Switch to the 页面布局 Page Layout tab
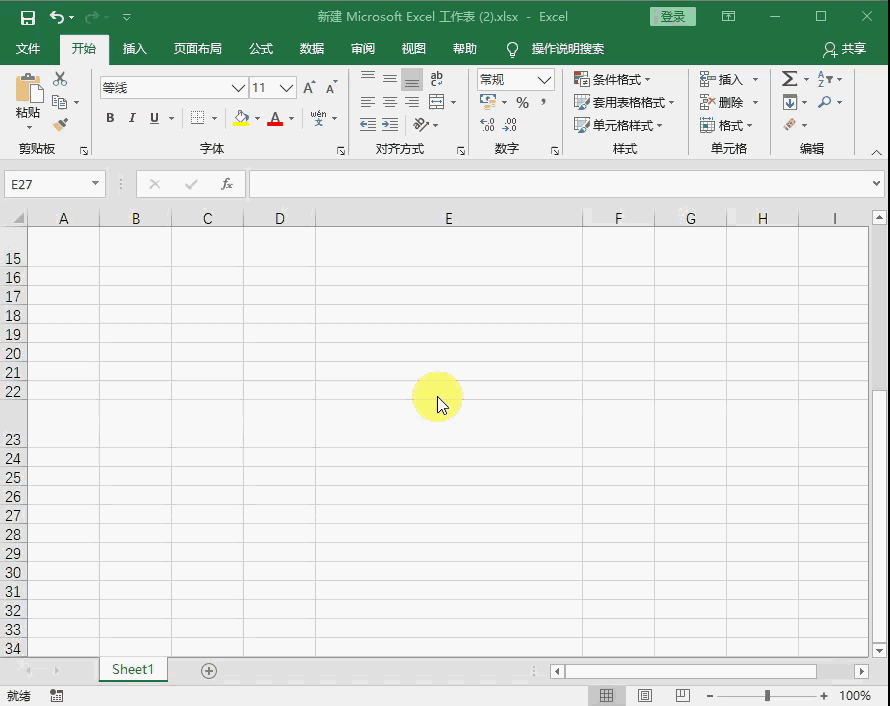Image resolution: width=890 pixels, height=706 pixels. point(198,49)
